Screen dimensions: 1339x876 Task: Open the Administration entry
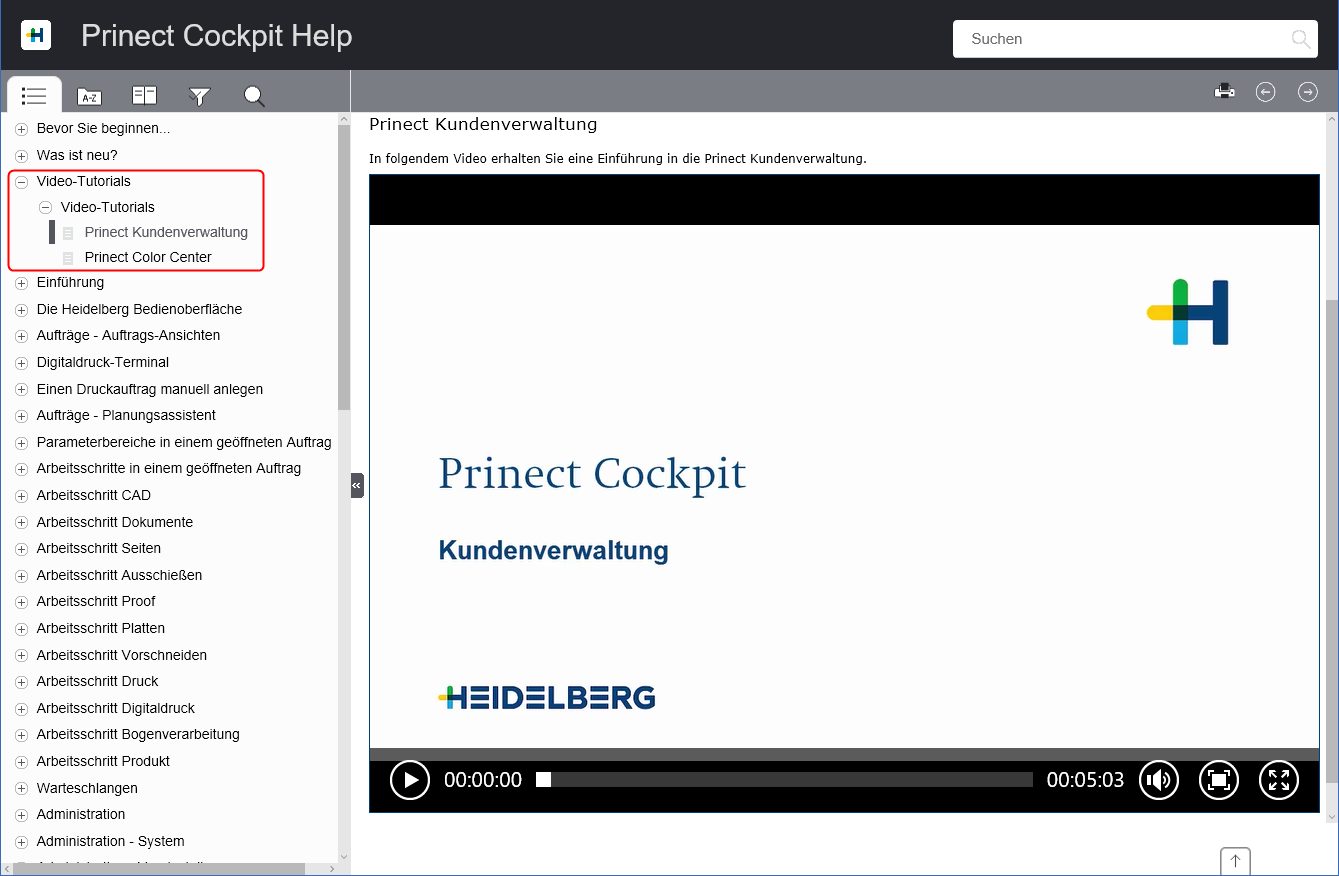[81, 814]
